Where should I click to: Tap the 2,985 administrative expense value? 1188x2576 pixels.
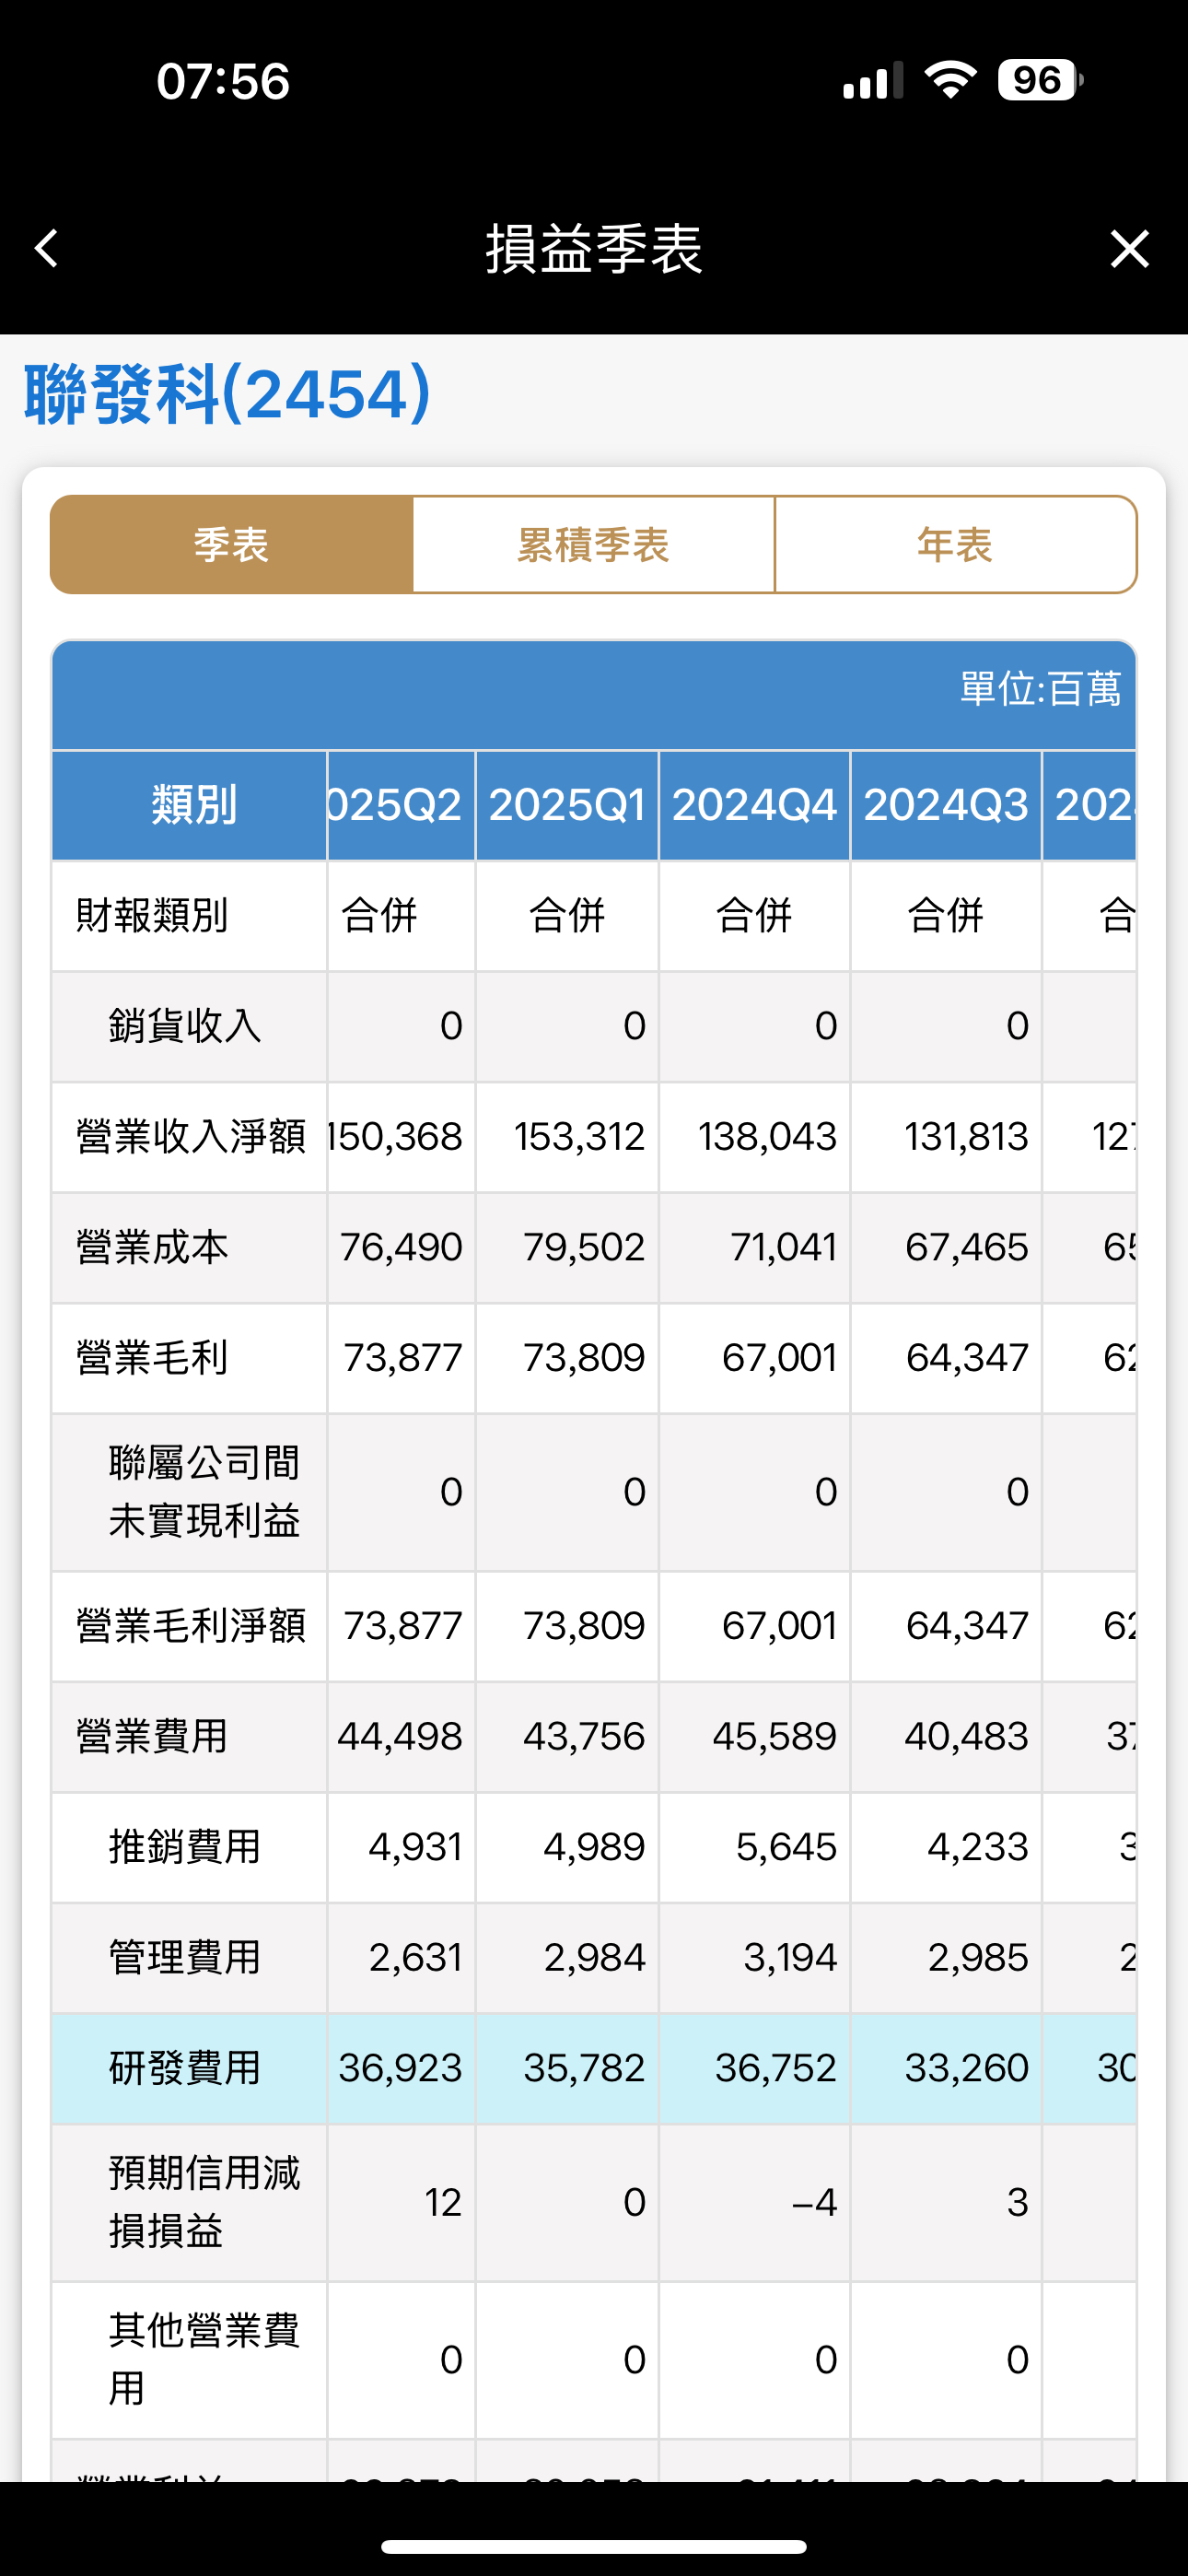click(x=978, y=1958)
